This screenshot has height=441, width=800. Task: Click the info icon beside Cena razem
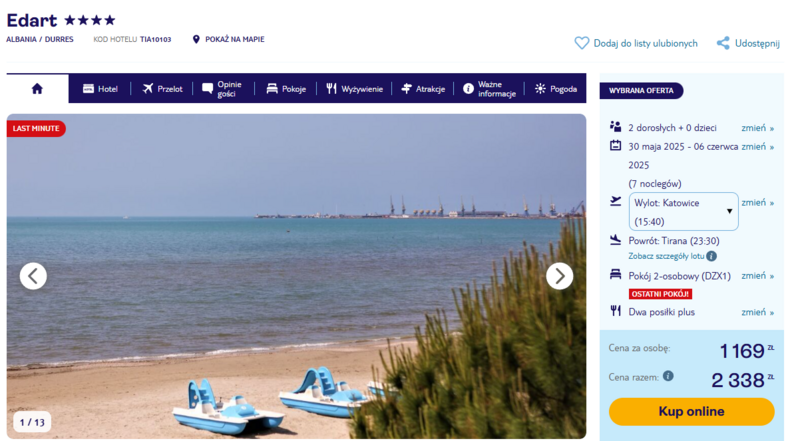click(x=668, y=376)
